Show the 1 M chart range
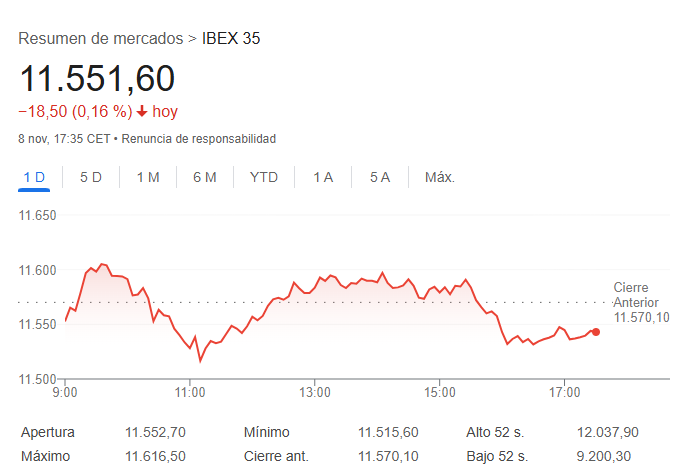692x475 pixels. point(148,177)
